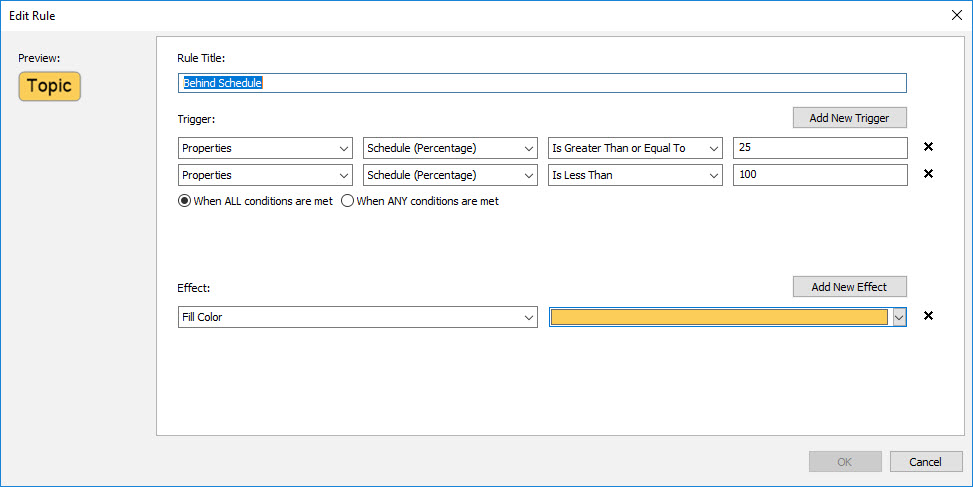The image size is (973, 487).
Task: Open second trigger's Properties dropdown
Action: point(265,175)
